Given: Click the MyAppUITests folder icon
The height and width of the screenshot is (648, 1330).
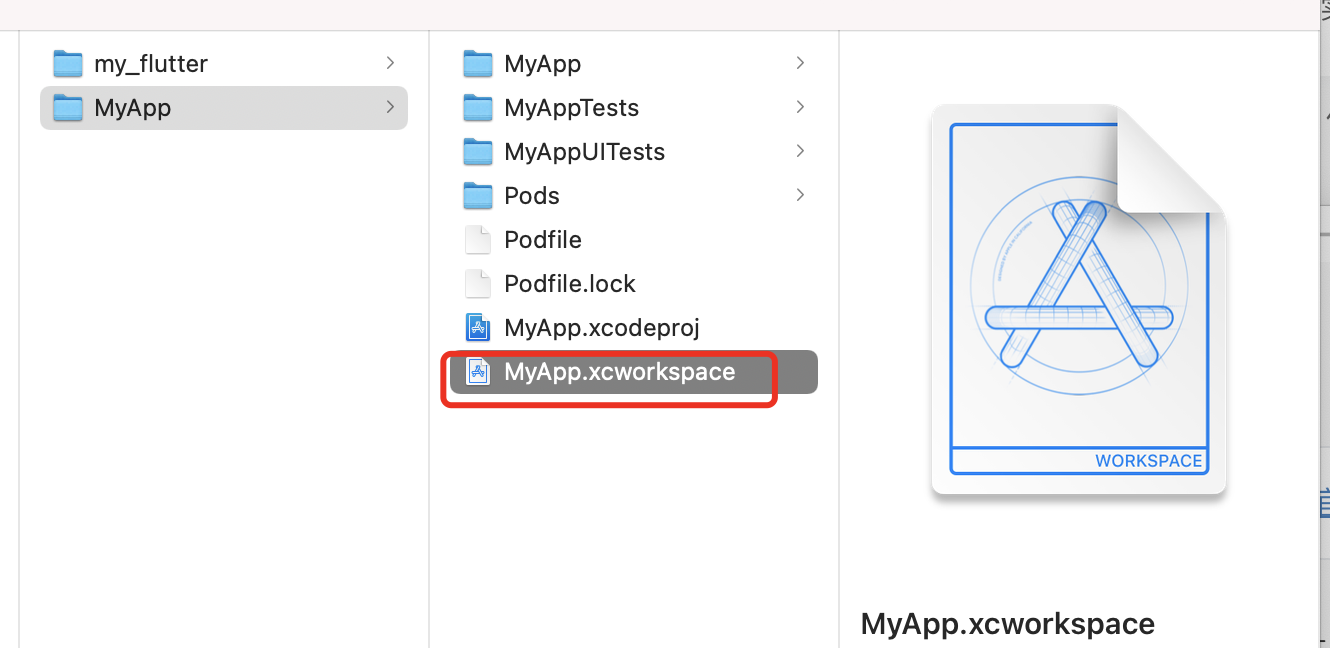Looking at the screenshot, I should point(478,152).
